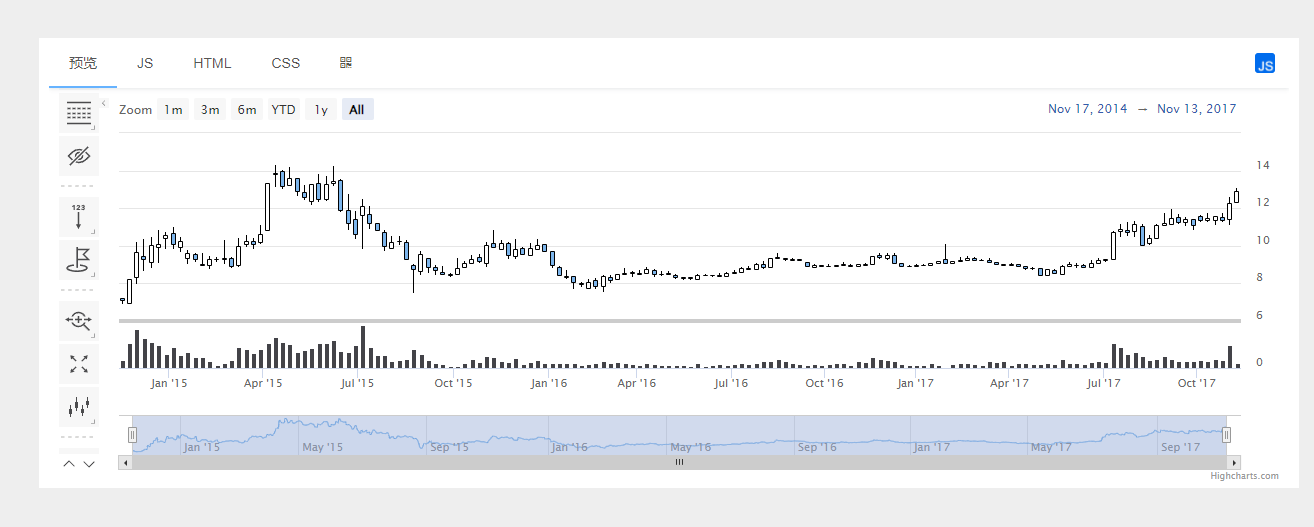Click the tallest volume bar near Jul '15
Image resolution: width=1314 pixels, height=527 pixels.
tap(363, 347)
